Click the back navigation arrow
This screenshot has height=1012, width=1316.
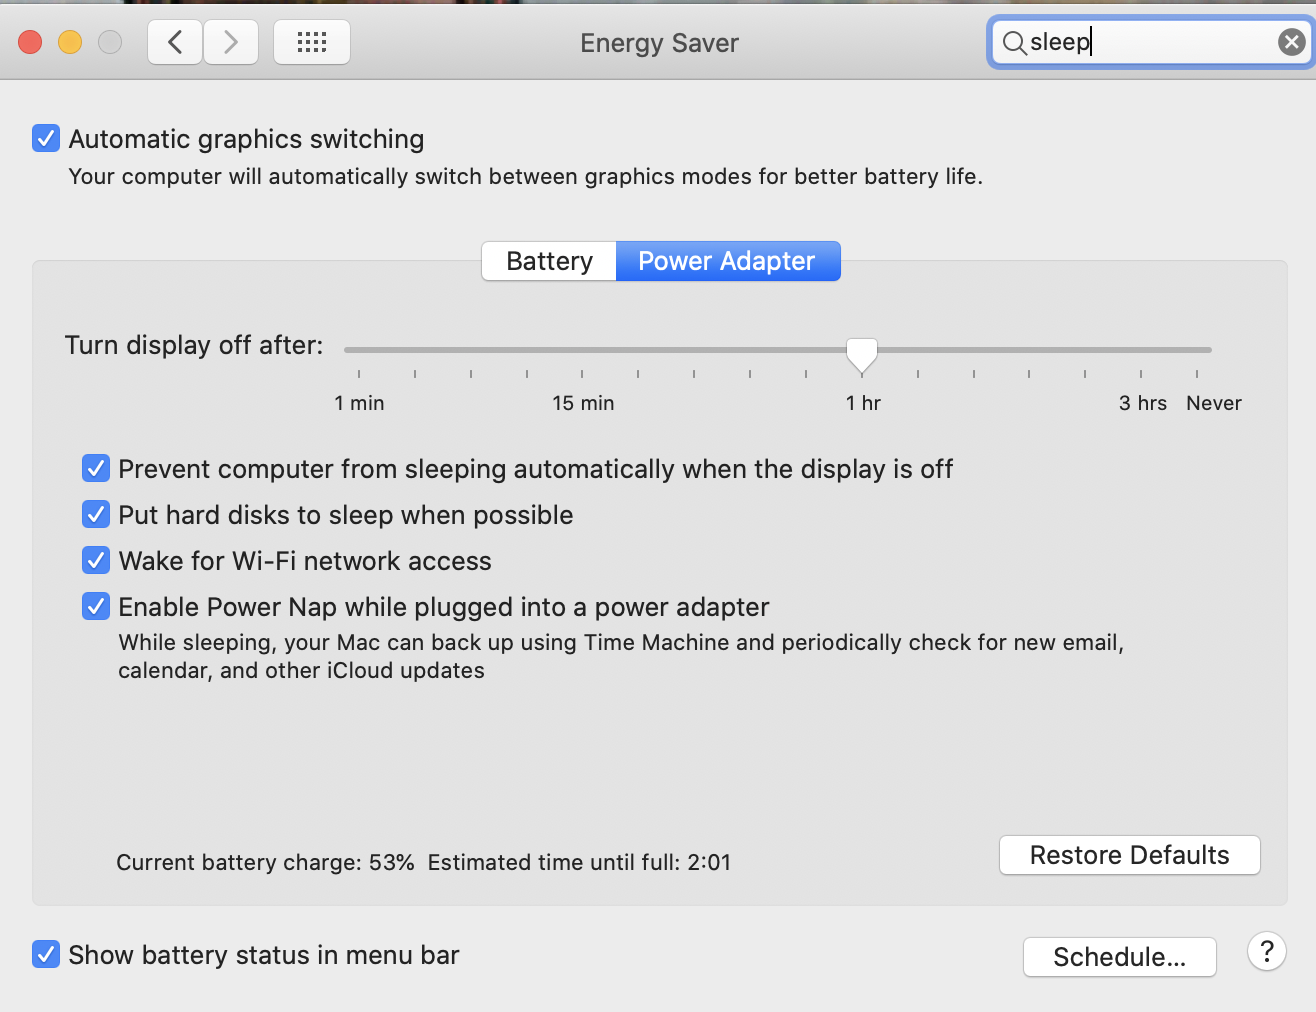(174, 42)
